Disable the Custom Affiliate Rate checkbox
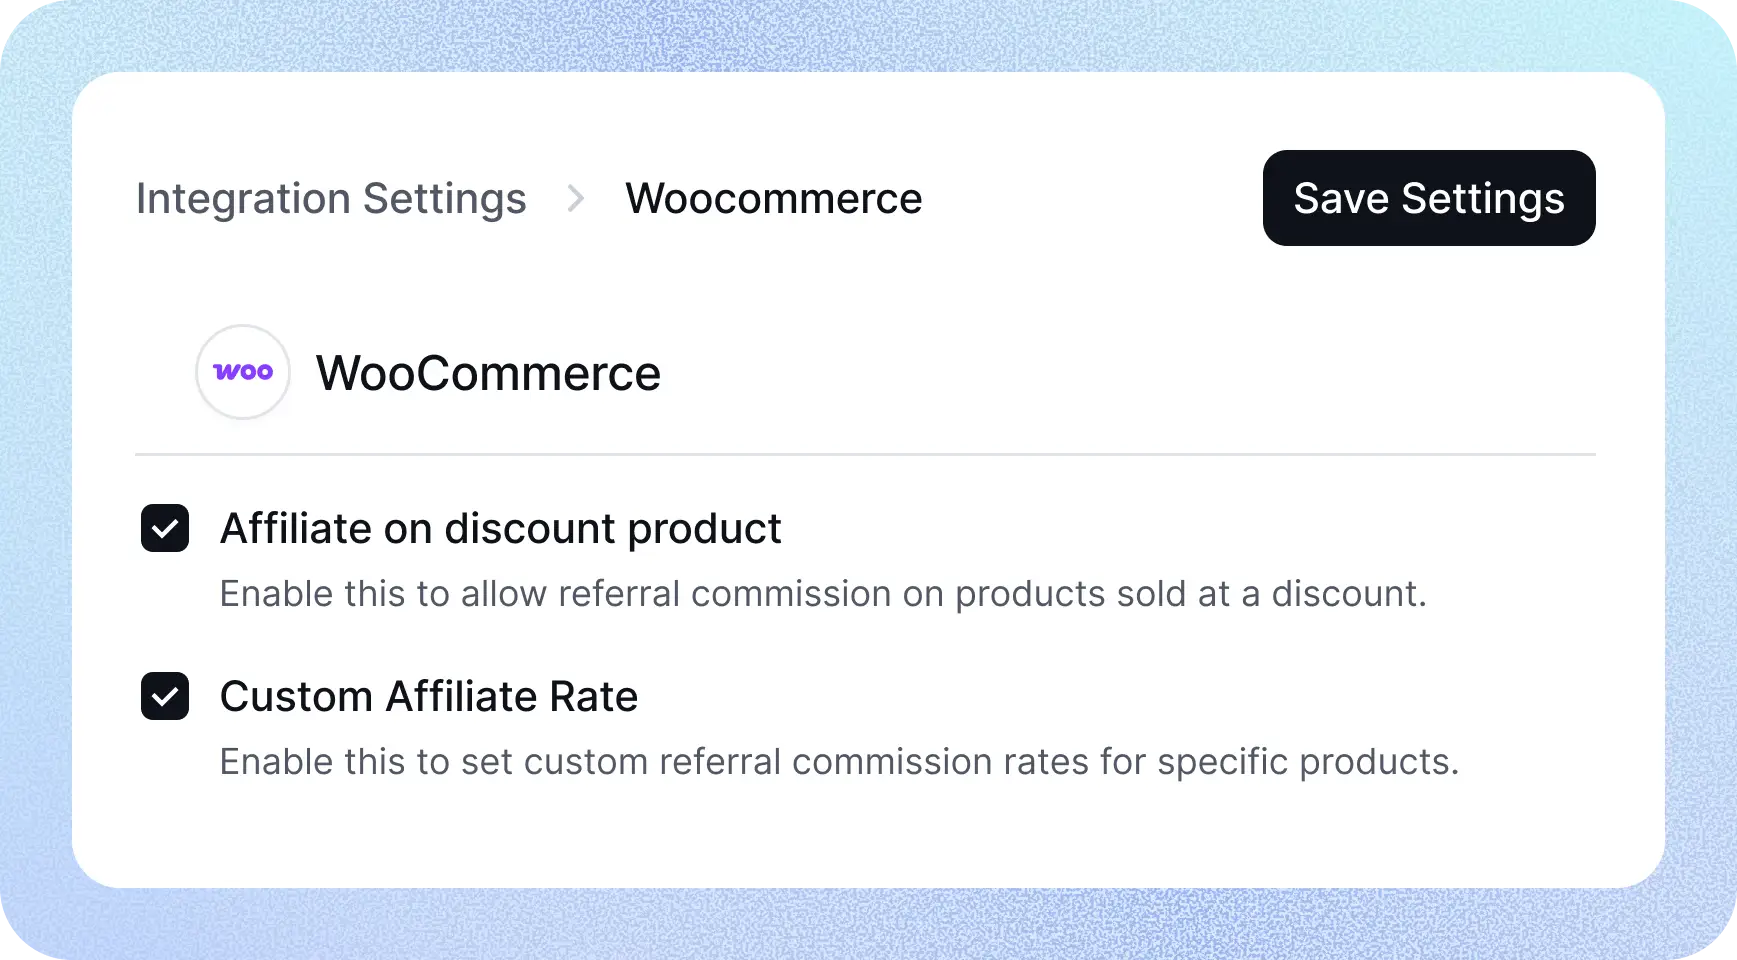The image size is (1737, 960). coord(165,696)
